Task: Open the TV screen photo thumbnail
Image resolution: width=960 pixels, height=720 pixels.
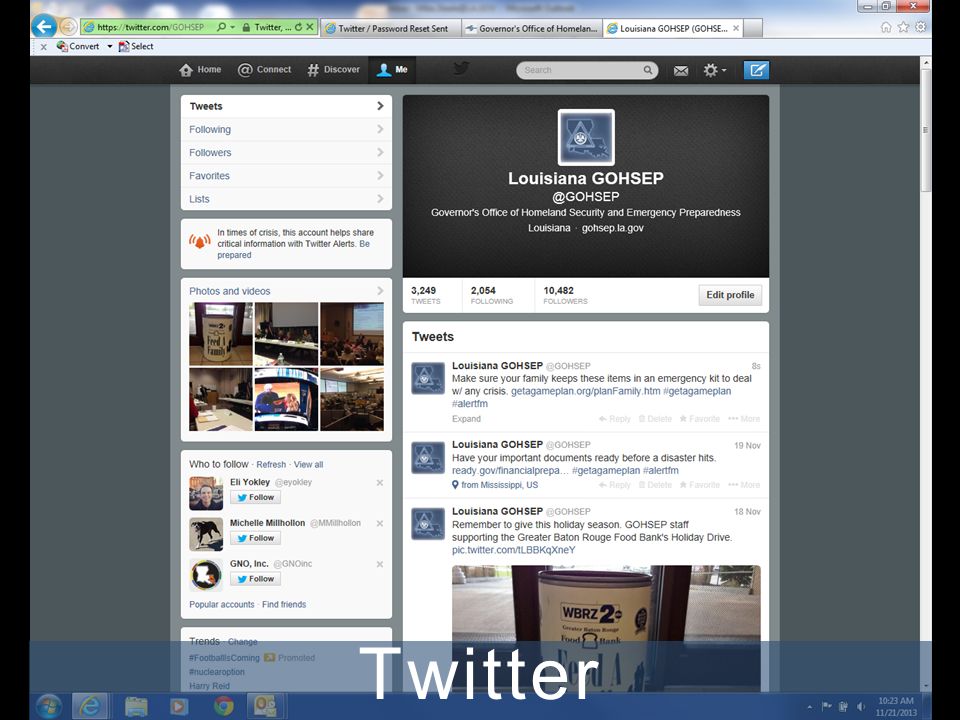Action: (x=286, y=399)
